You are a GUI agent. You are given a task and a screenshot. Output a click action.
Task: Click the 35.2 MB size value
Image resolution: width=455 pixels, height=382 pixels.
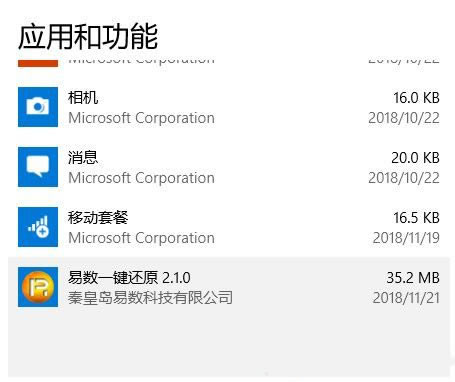pyautogui.click(x=413, y=278)
